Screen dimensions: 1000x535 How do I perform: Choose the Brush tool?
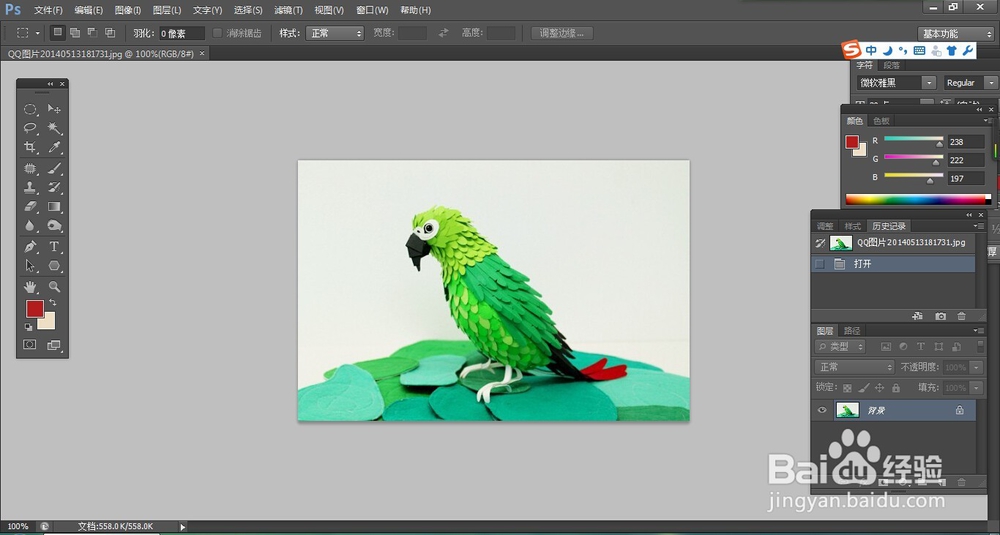[x=55, y=168]
